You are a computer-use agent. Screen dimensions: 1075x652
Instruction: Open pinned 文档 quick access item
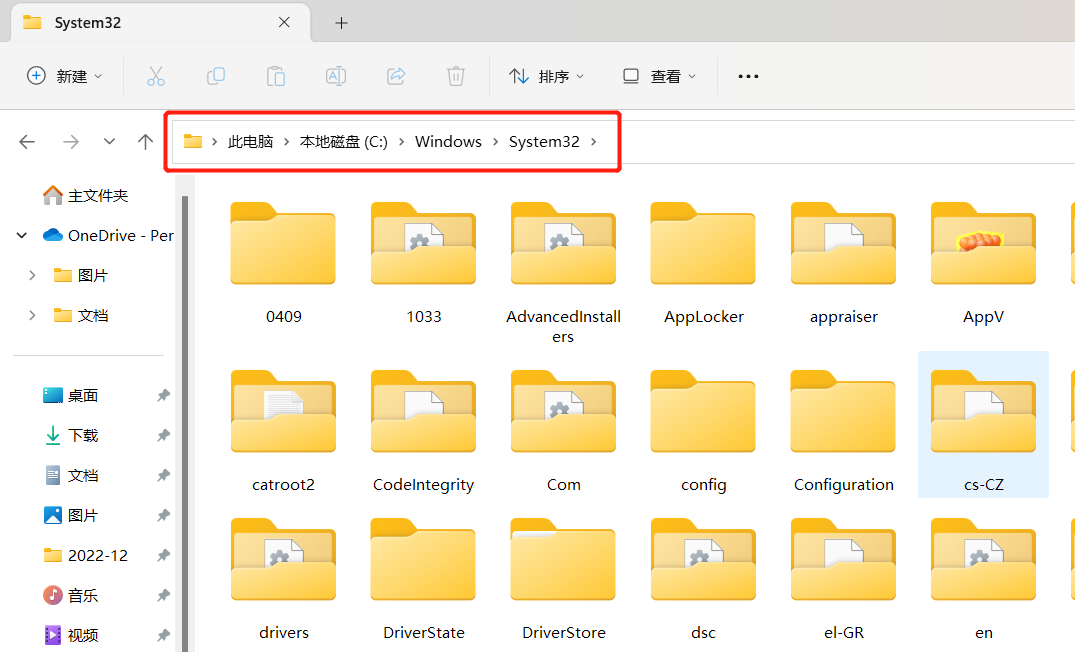(71, 476)
